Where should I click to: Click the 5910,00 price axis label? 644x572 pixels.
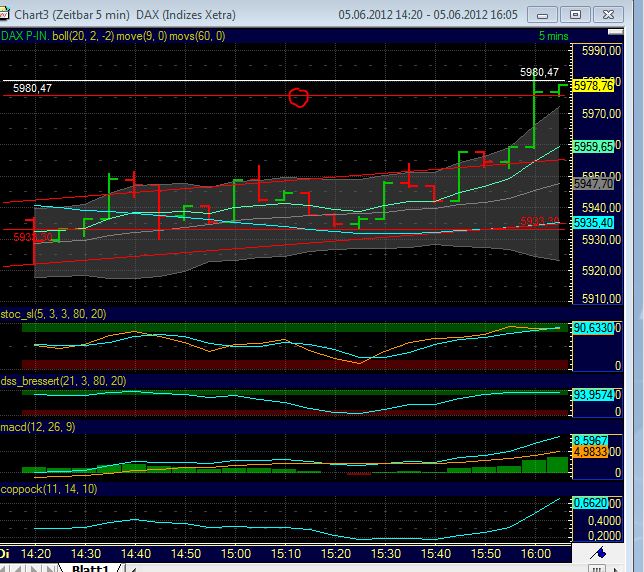tap(601, 299)
